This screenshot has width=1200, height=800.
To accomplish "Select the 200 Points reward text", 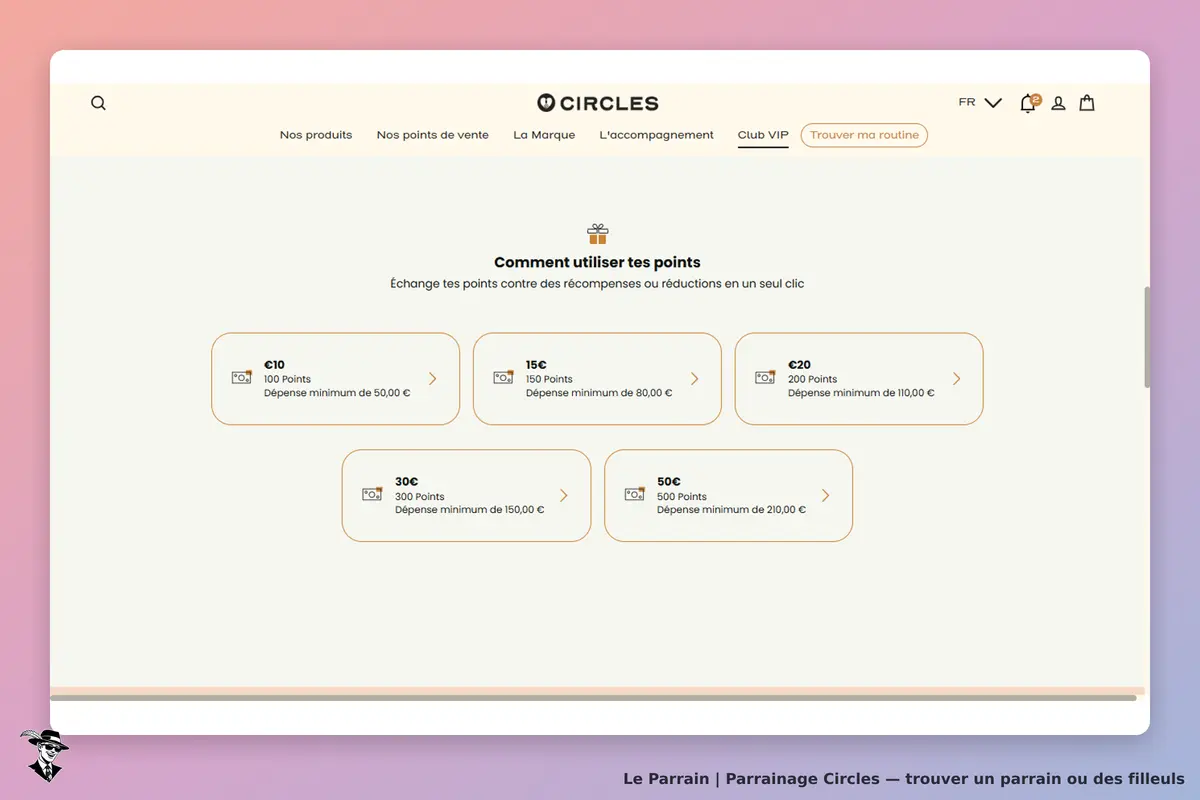I will tap(813, 380).
